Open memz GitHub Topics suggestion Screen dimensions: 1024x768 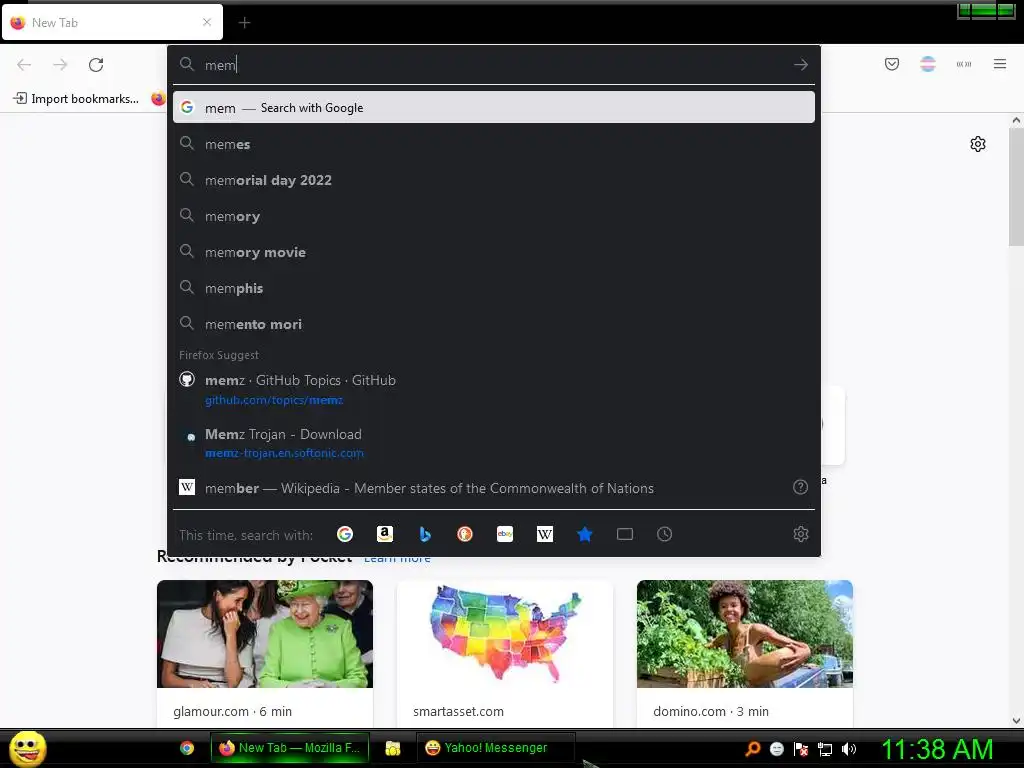click(494, 389)
